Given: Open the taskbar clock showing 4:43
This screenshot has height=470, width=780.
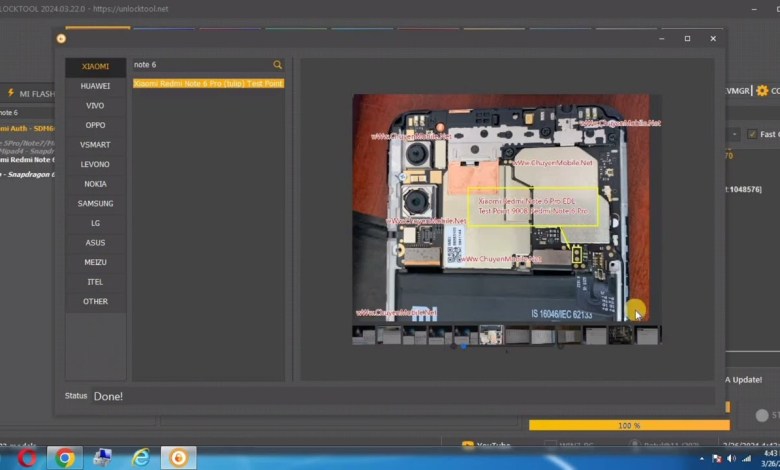Looking at the screenshot, I should [x=770, y=458].
